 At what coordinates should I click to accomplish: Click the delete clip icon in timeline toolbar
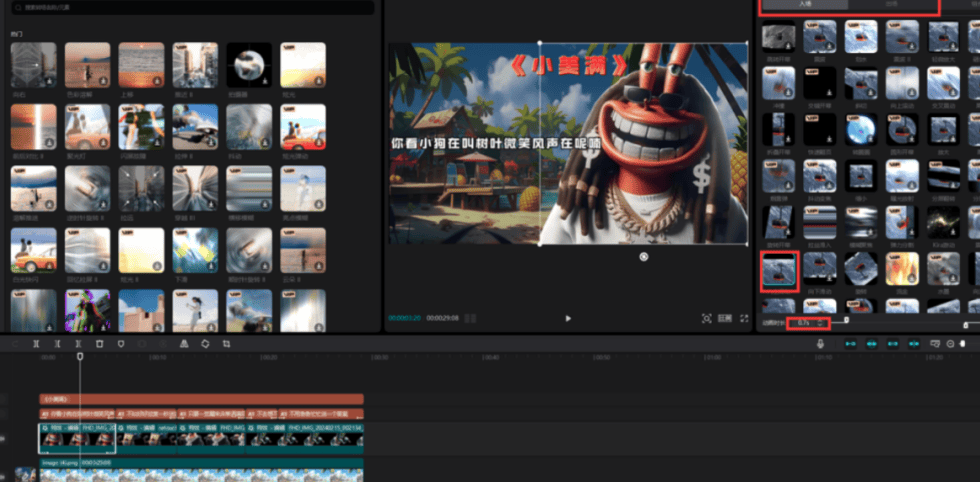(100, 344)
